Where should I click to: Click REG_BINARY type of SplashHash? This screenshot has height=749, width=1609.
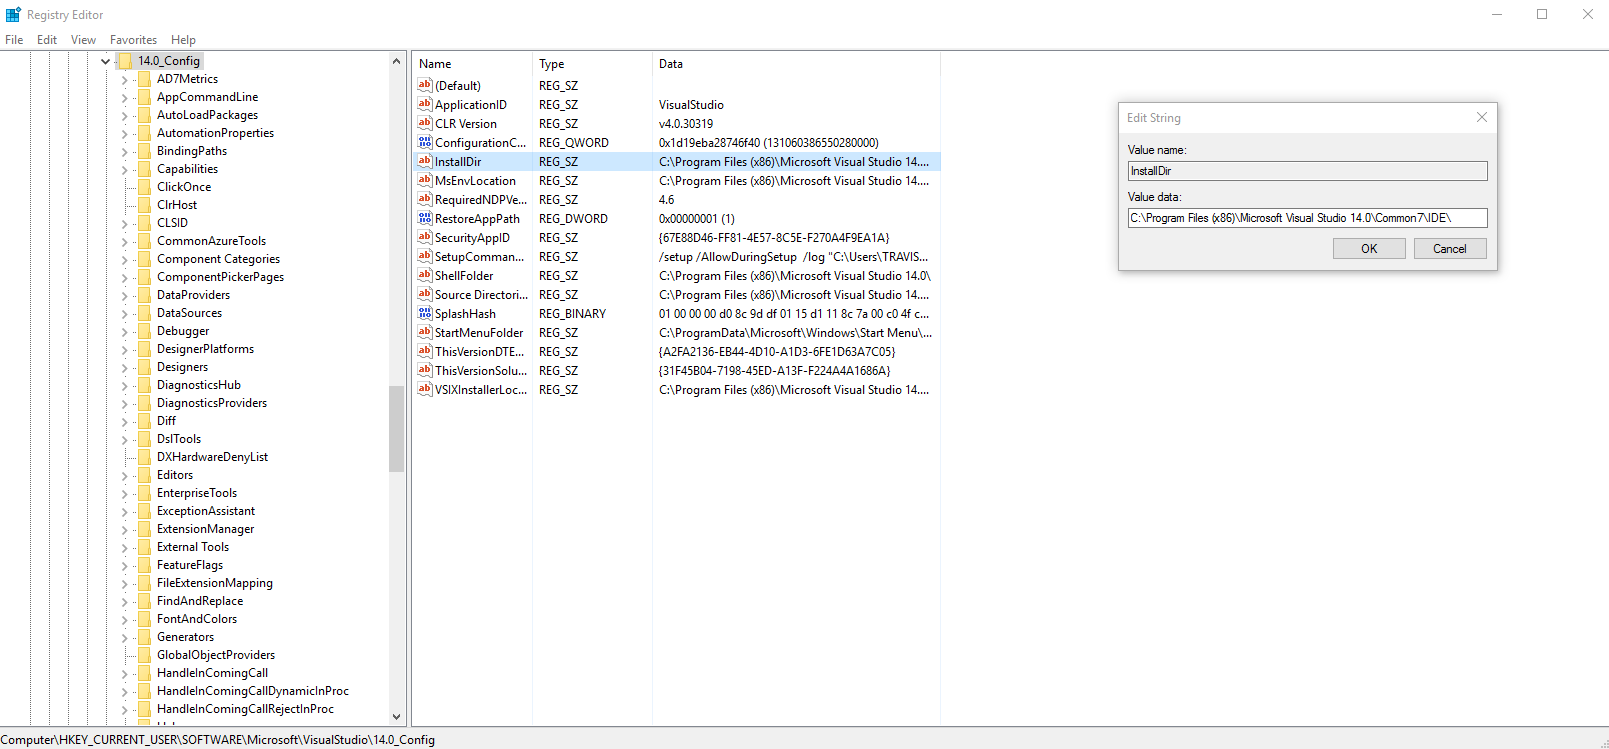coord(572,314)
